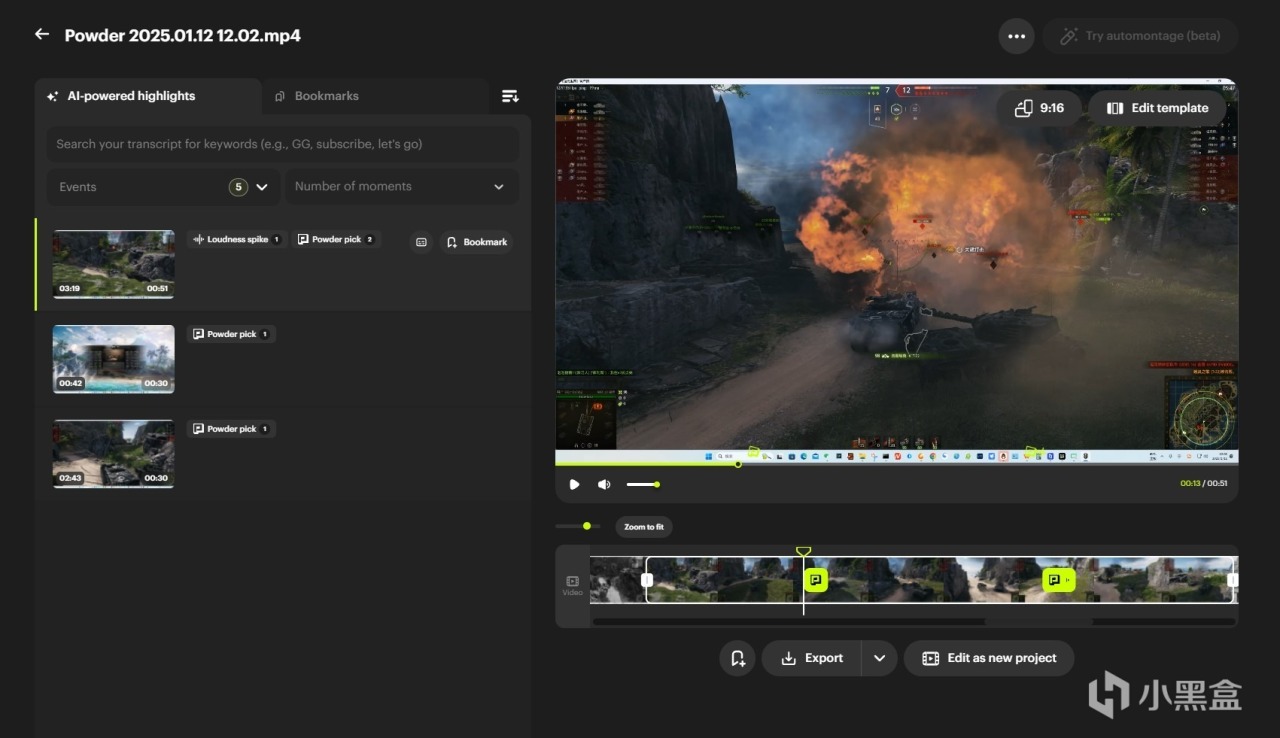
Task: Click the right trim handle of the clip
Action: (x=1232, y=580)
